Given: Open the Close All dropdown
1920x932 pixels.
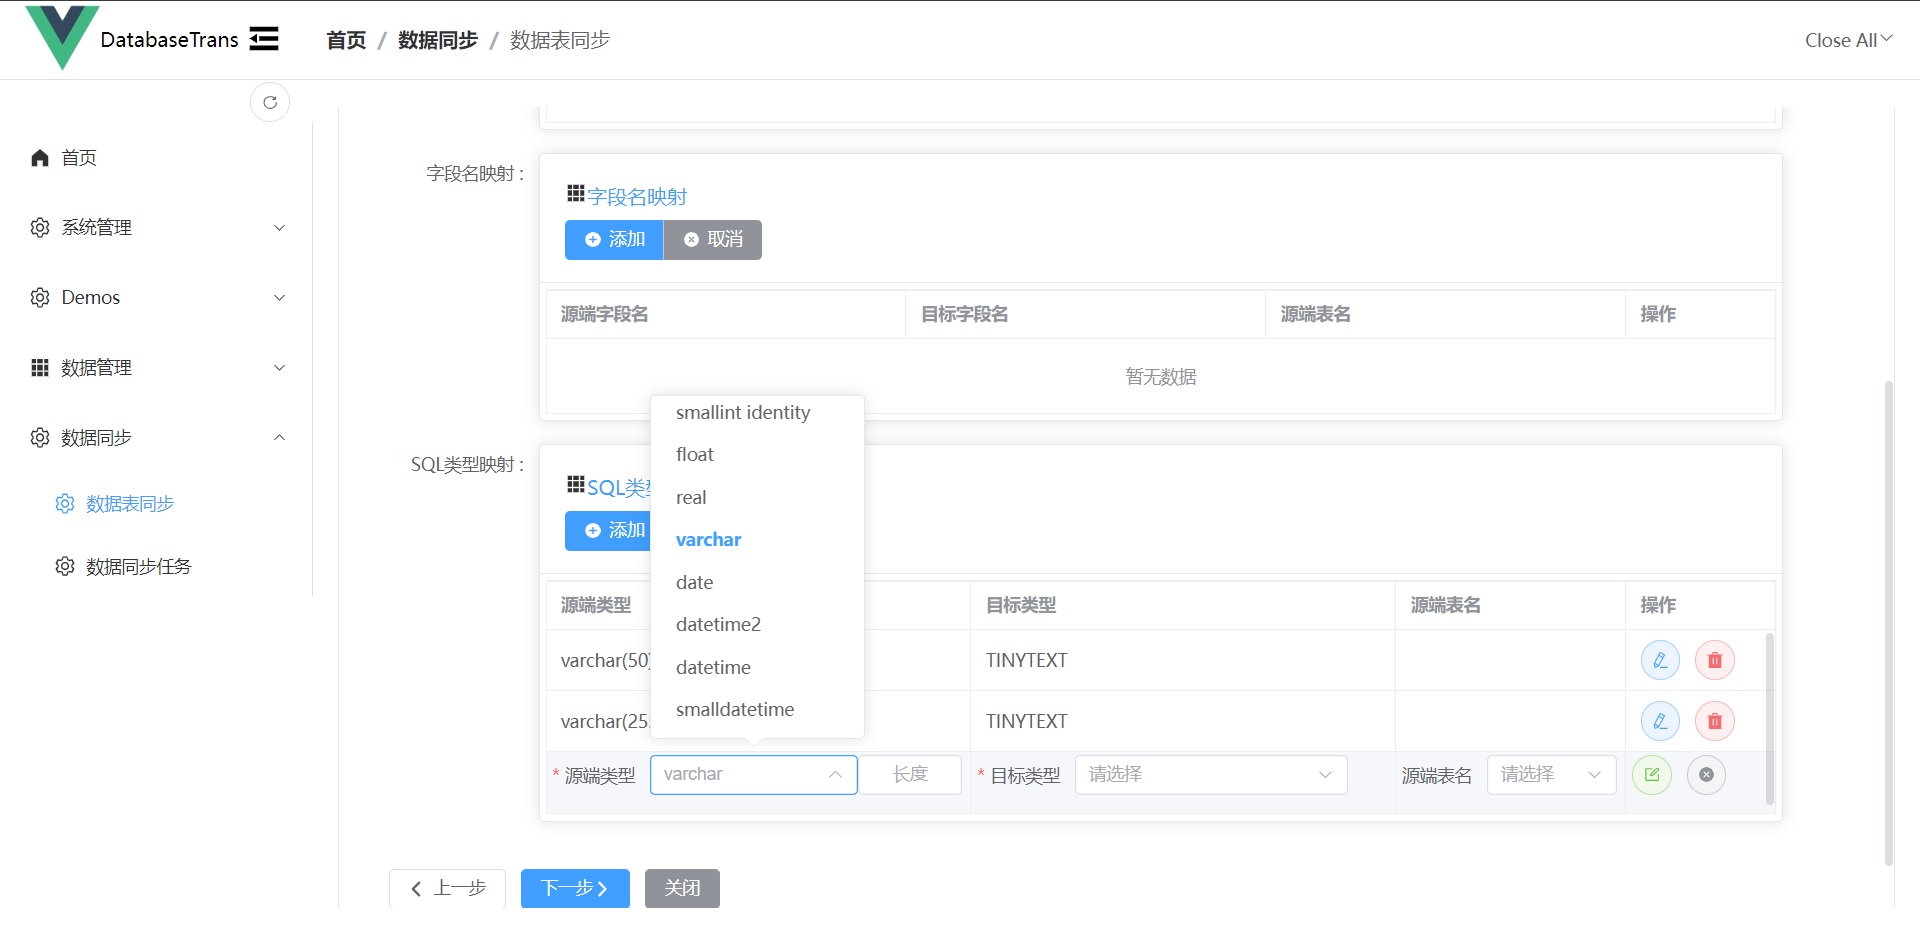Looking at the screenshot, I should point(1848,40).
